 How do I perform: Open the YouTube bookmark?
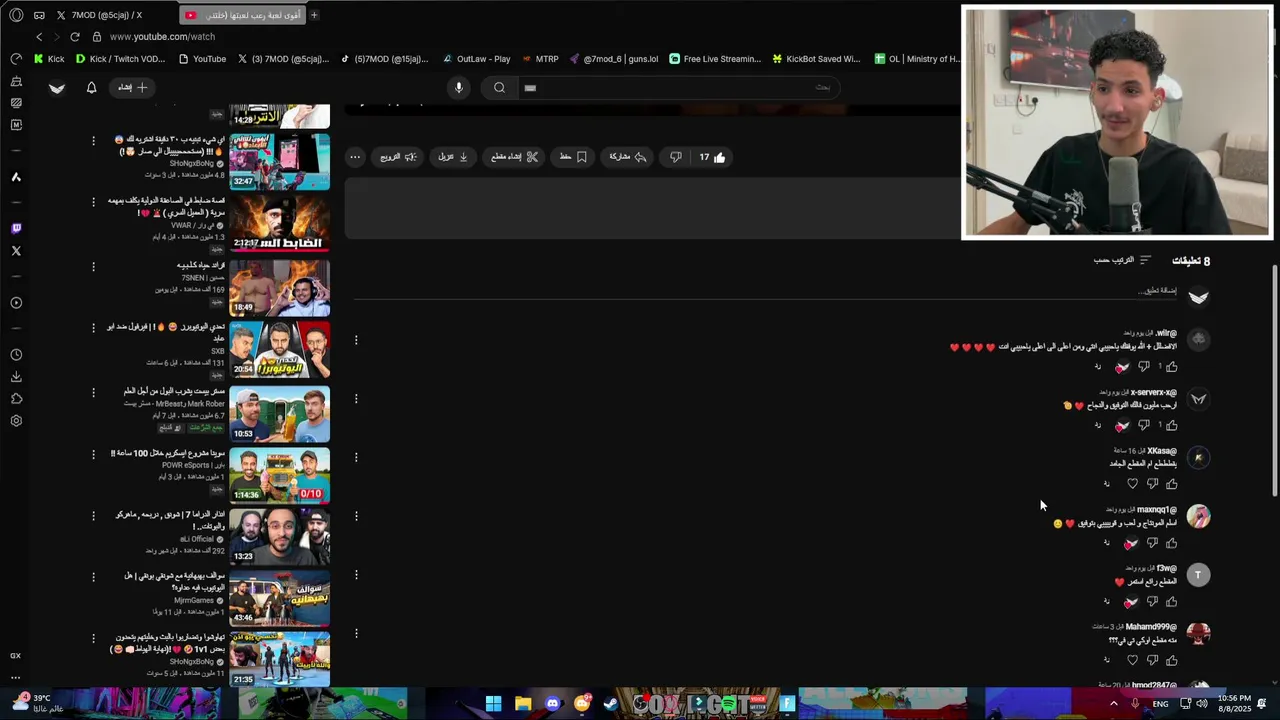tap(202, 59)
